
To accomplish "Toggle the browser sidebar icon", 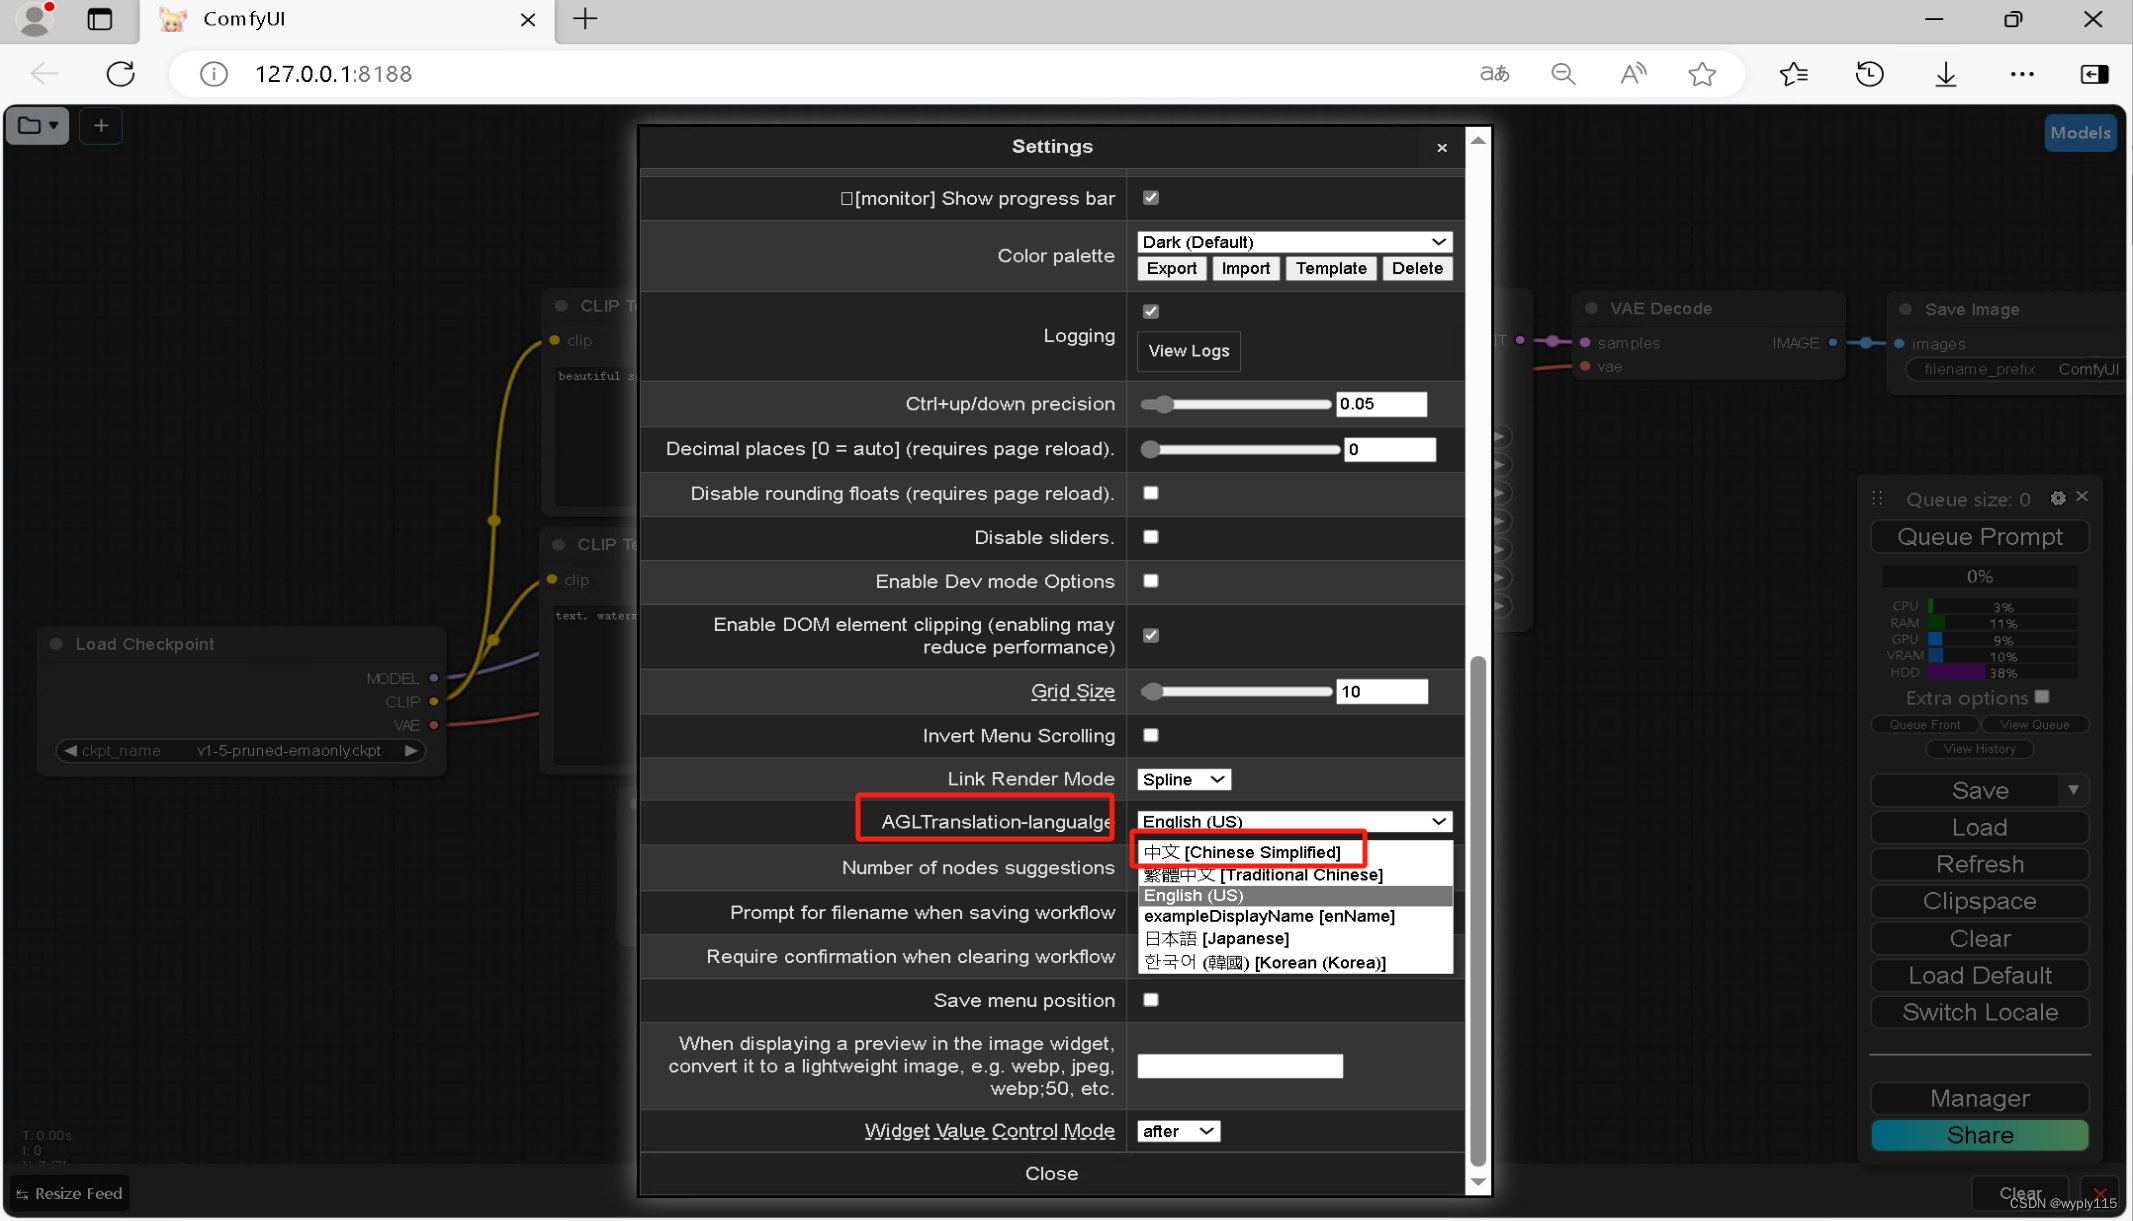I will pos(2094,74).
